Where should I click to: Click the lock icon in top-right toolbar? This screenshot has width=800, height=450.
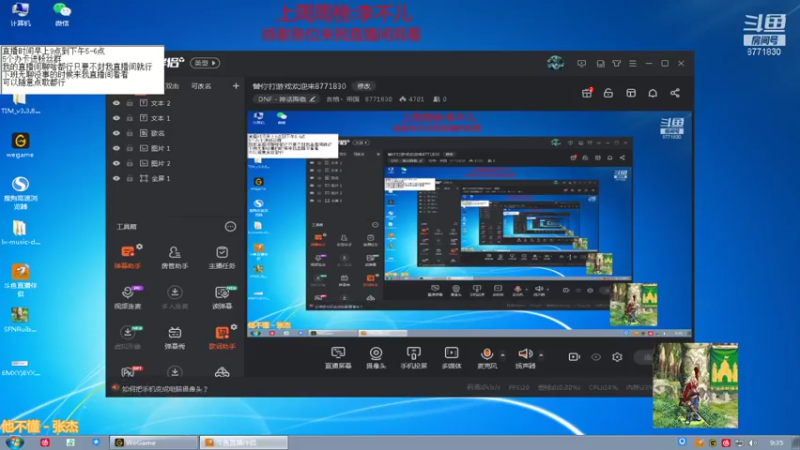608,93
